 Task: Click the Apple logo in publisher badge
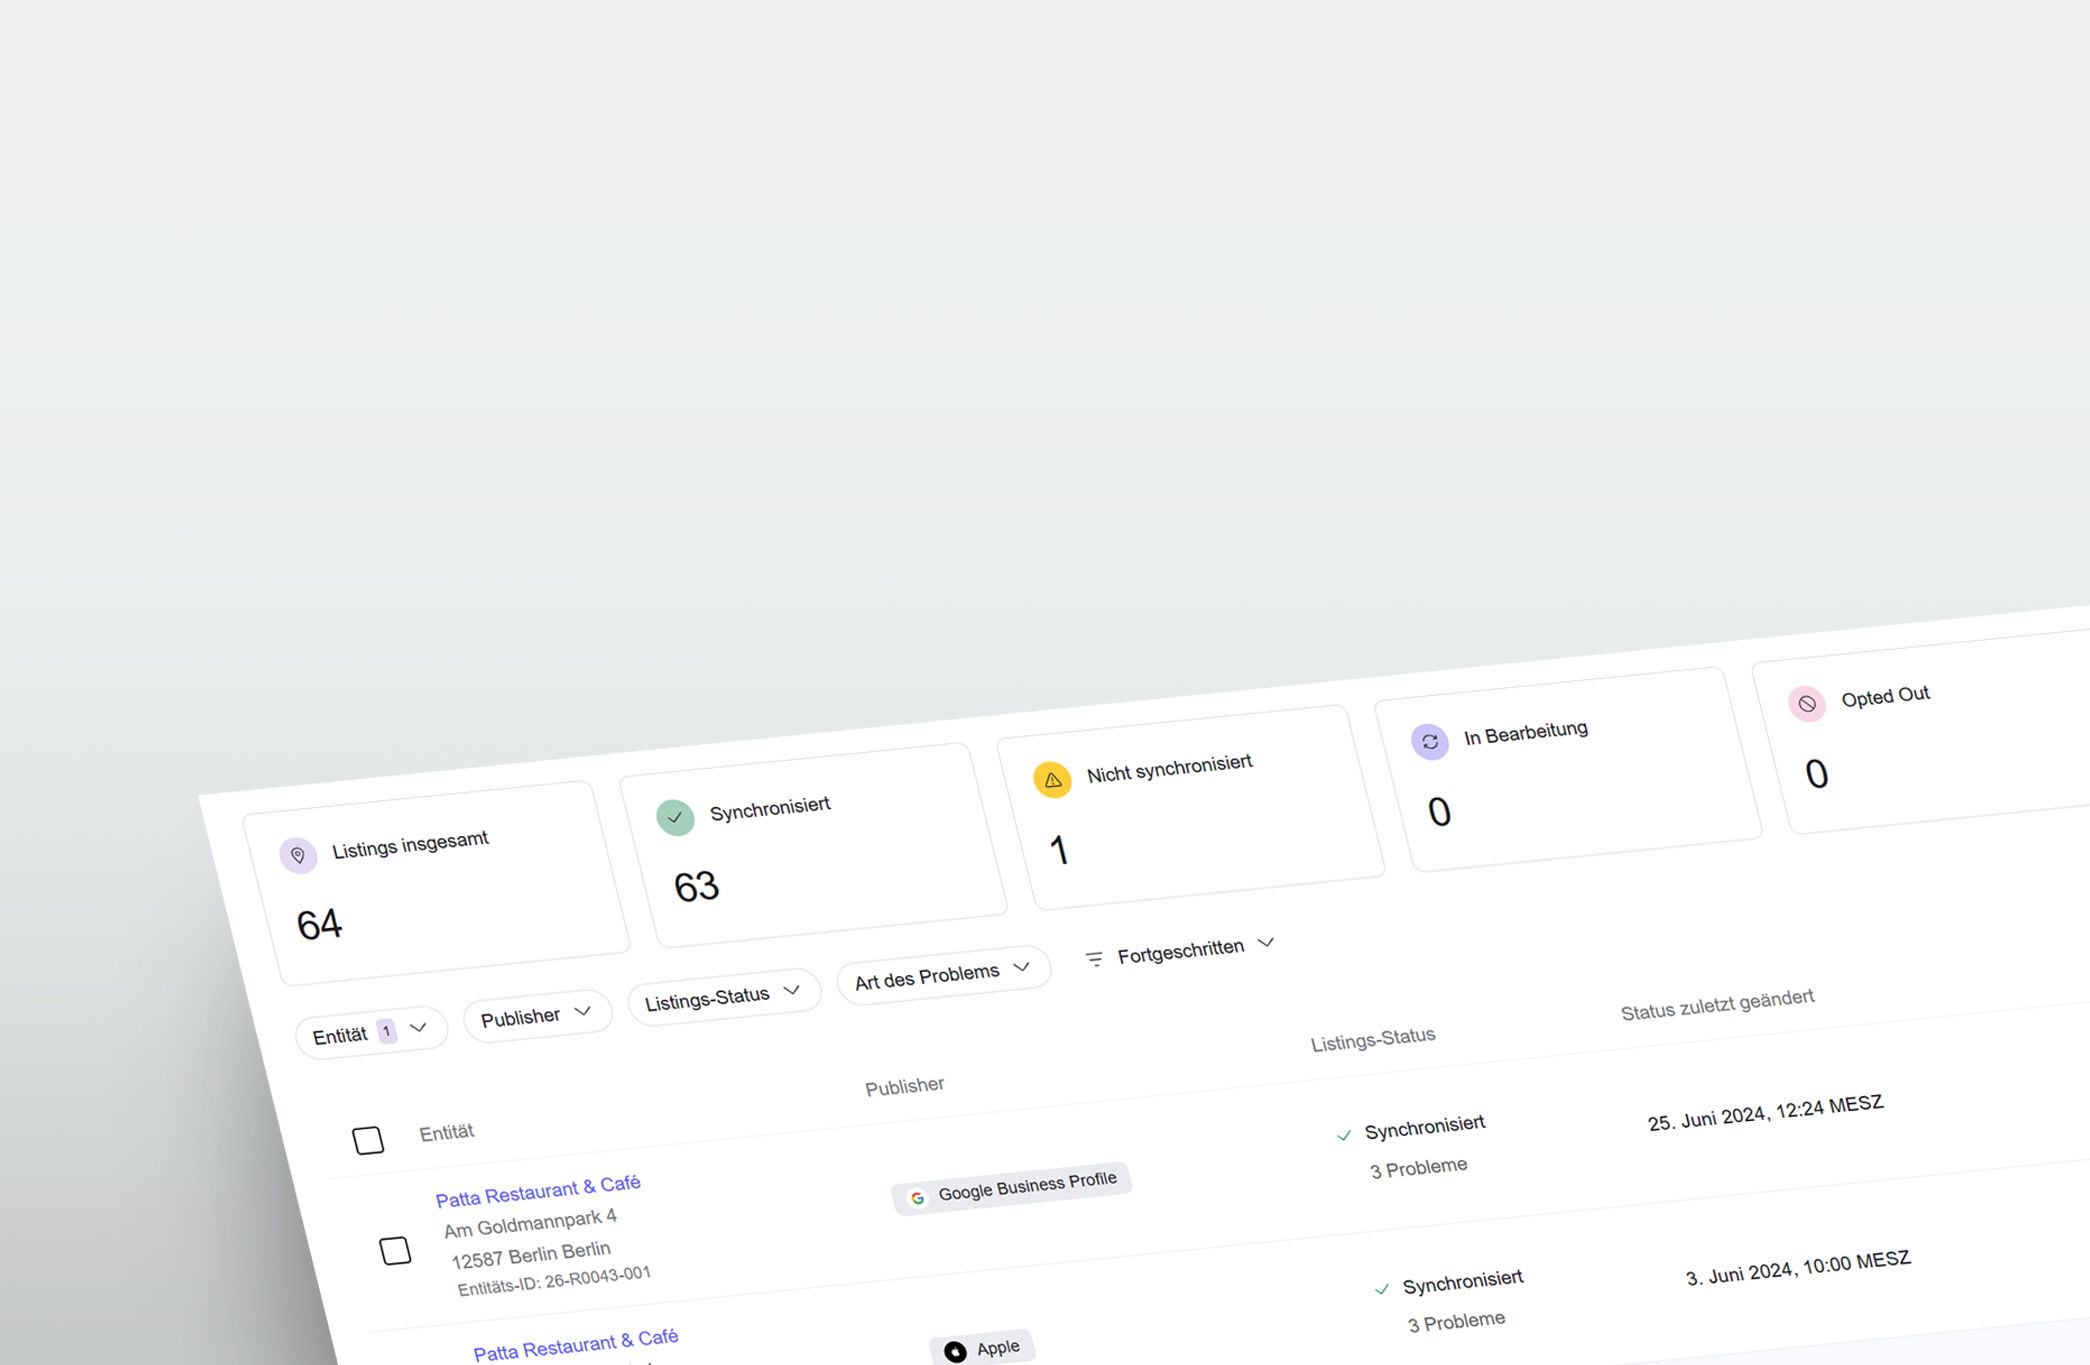coord(955,1352)
